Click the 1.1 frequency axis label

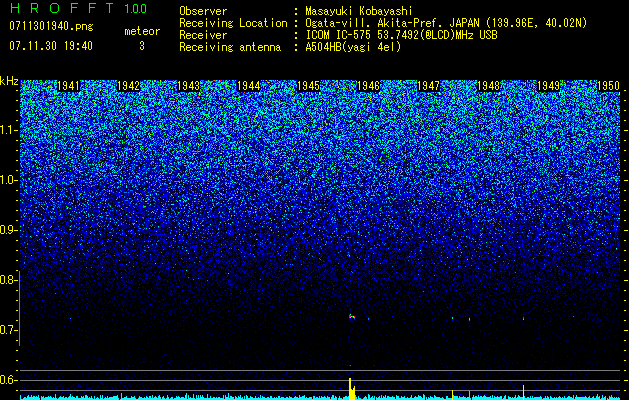click(x=8, y=130)
